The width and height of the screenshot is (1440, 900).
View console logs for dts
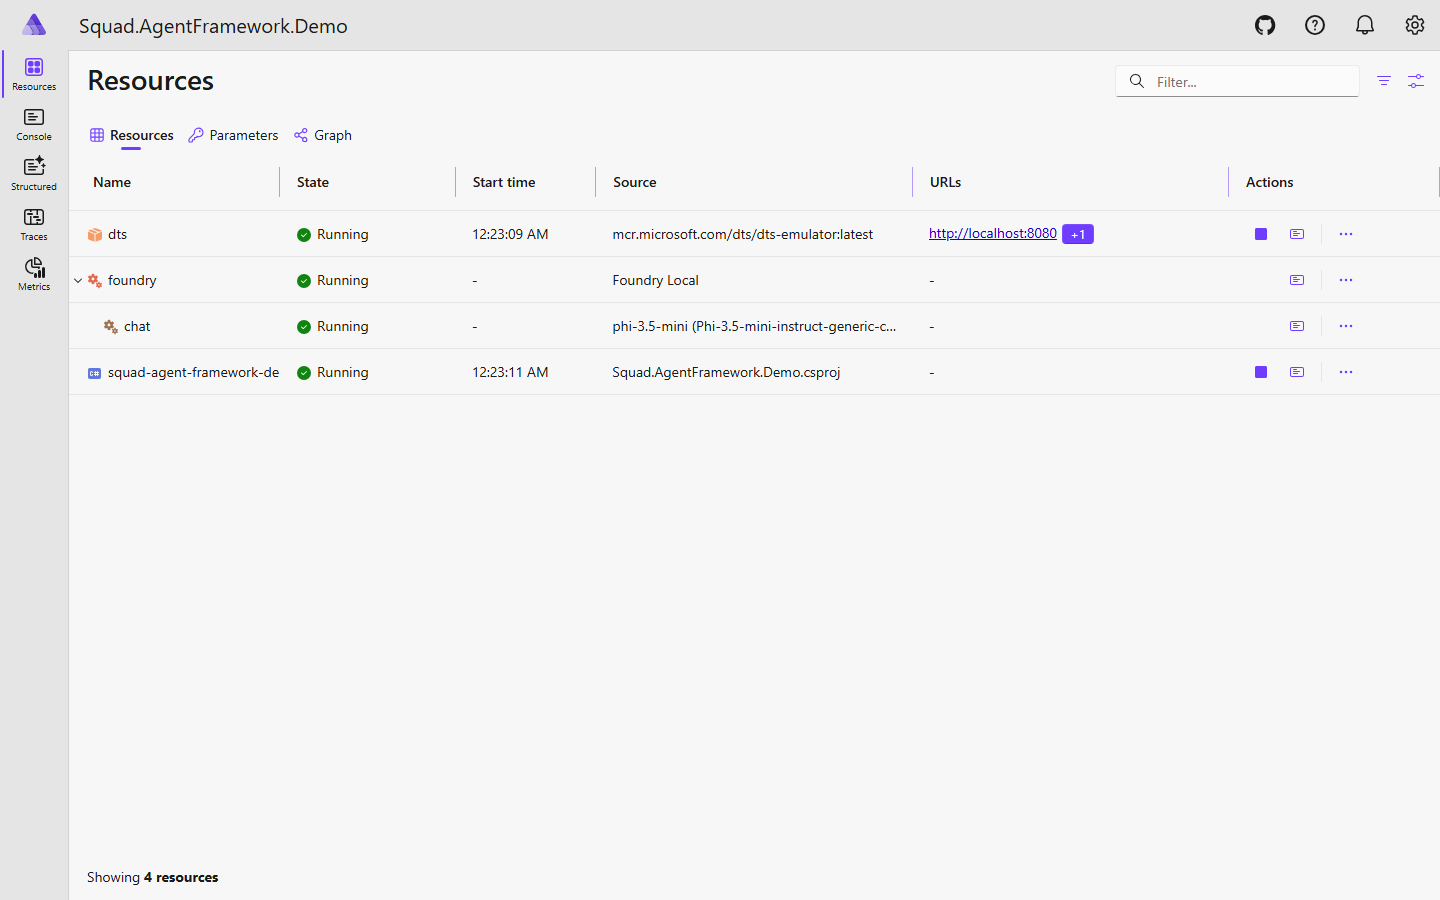pos(1297,234)
